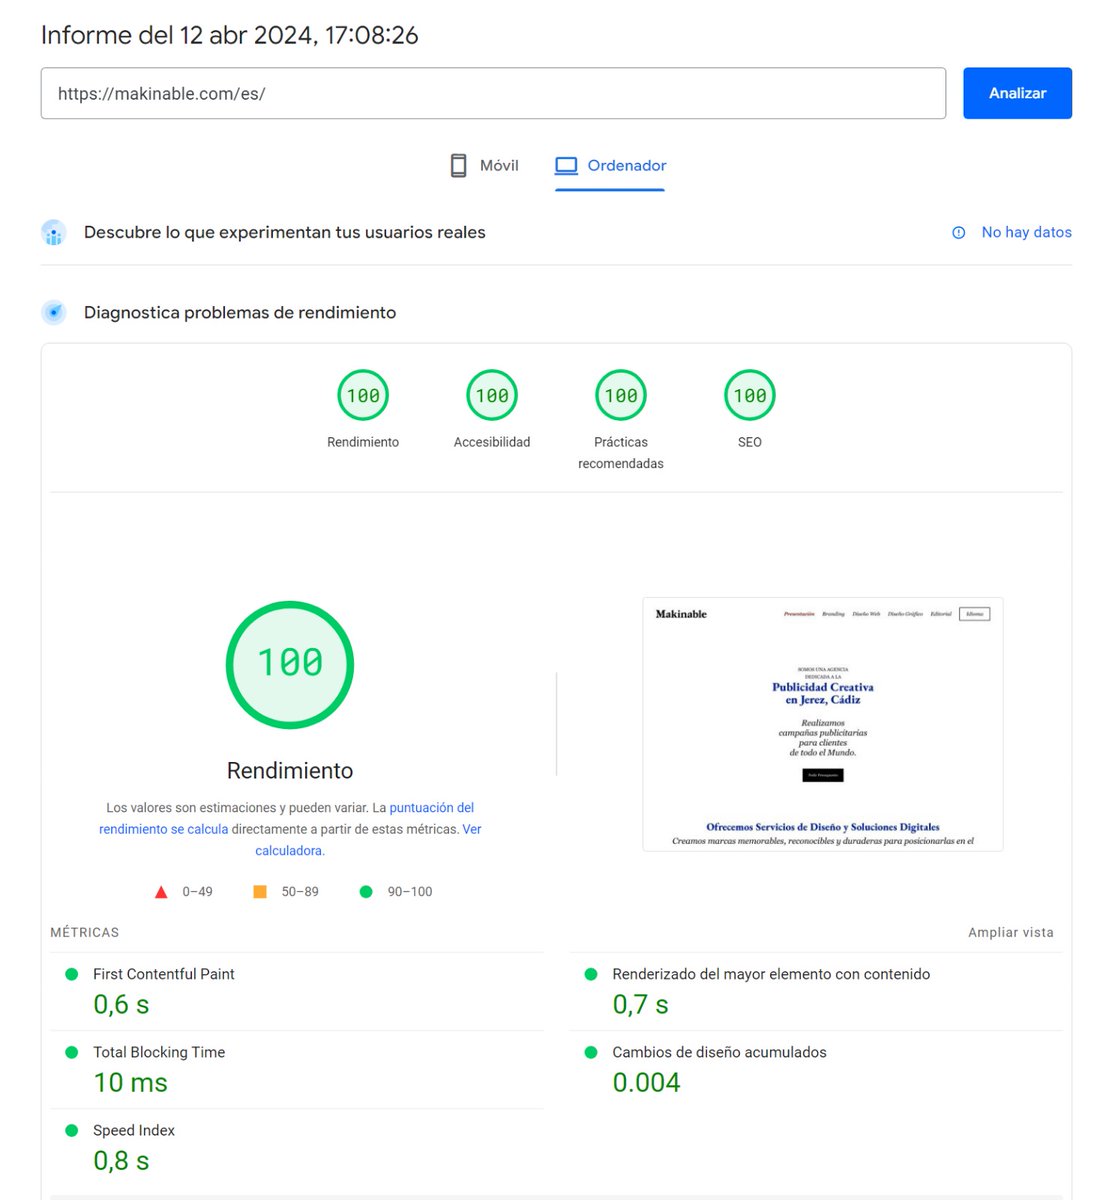Click the 10 ms value

(x=130, y=1083)
